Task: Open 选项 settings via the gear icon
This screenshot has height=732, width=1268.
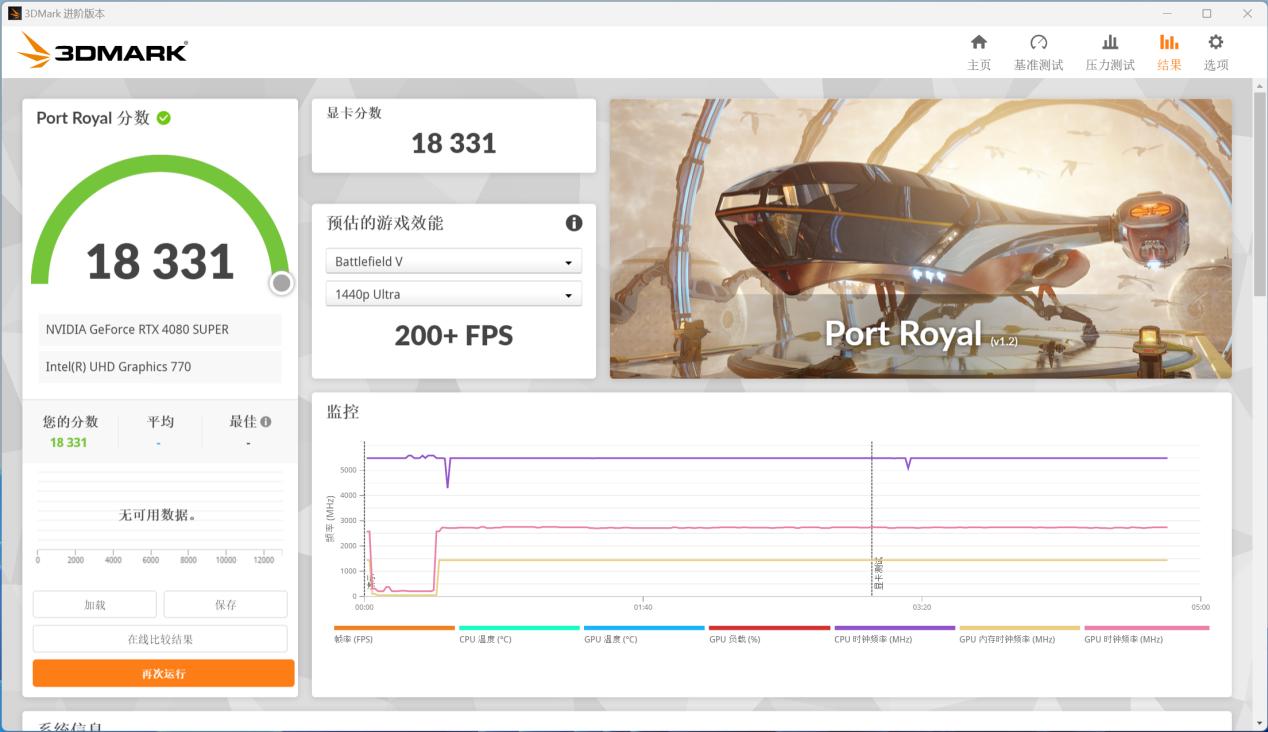Action: tap(1215, 52)
